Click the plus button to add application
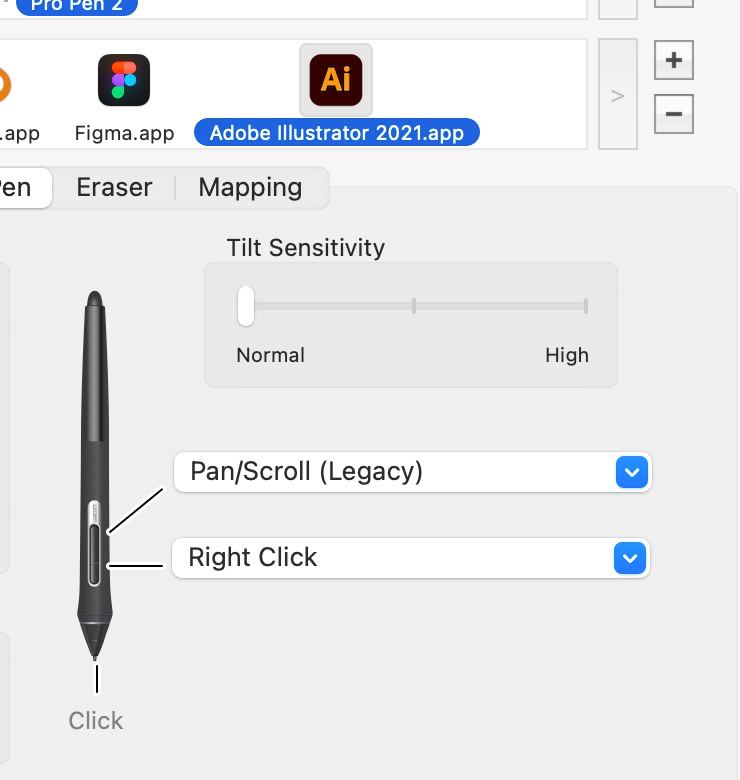Image resolution: width=740 pixels, height=780 pixels. click(x=673, y=61)
